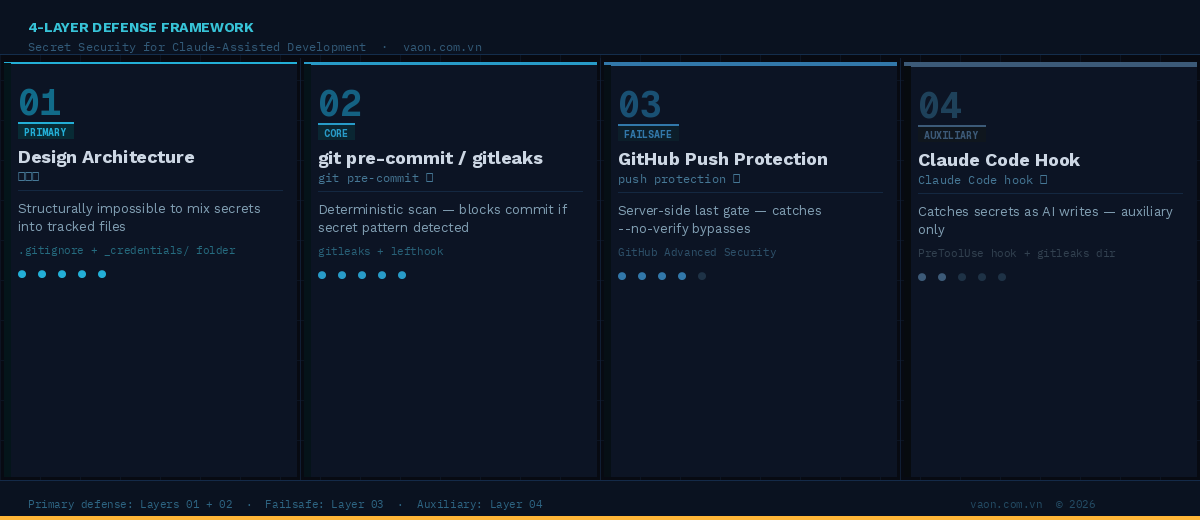This screenshot has width=1200, height=520.
Task: Select the FAILSAFE badge
Action: coord(648,134)
